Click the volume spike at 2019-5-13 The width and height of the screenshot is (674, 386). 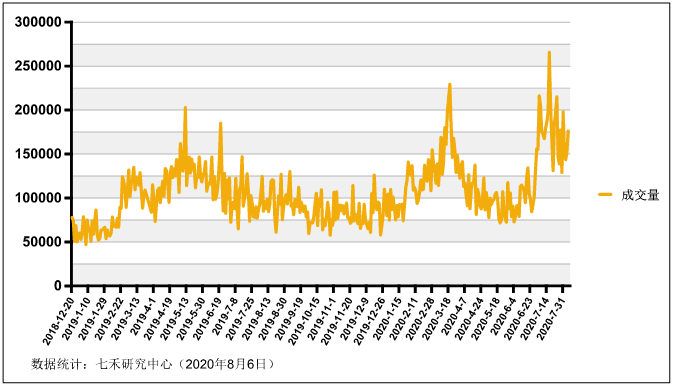coord(185,107)
